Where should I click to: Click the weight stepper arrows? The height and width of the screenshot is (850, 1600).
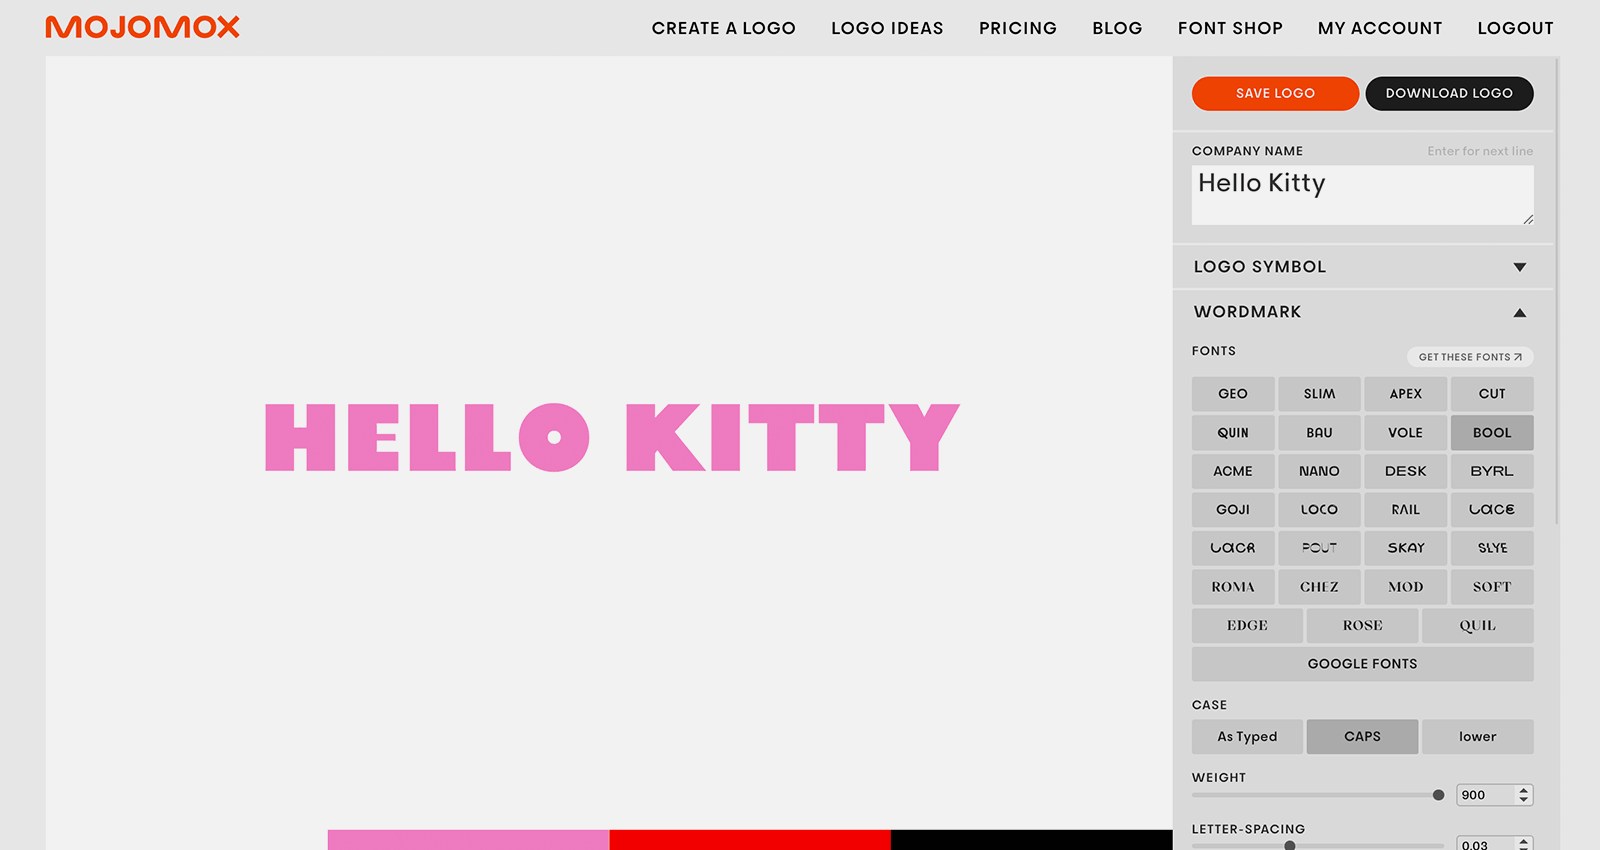pyautogui.click(x=1524, y=795)
